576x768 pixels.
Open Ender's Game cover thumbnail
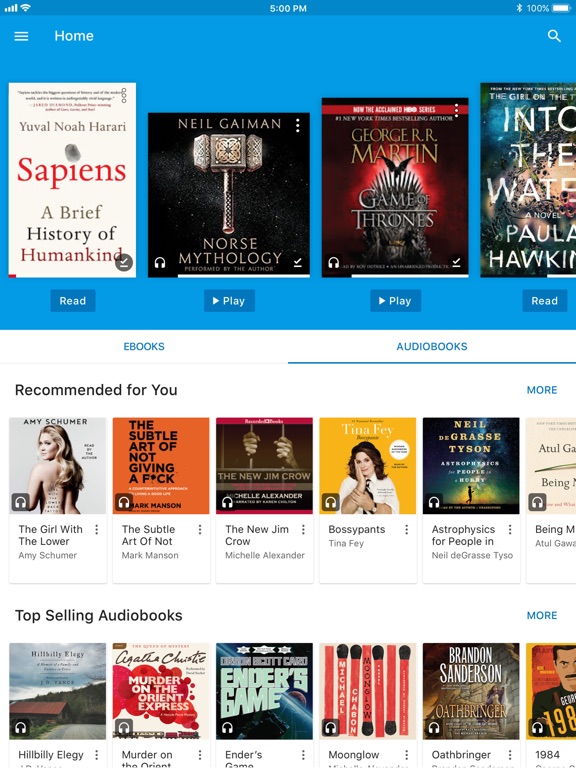pyautogui.click(x=264, y=691)
